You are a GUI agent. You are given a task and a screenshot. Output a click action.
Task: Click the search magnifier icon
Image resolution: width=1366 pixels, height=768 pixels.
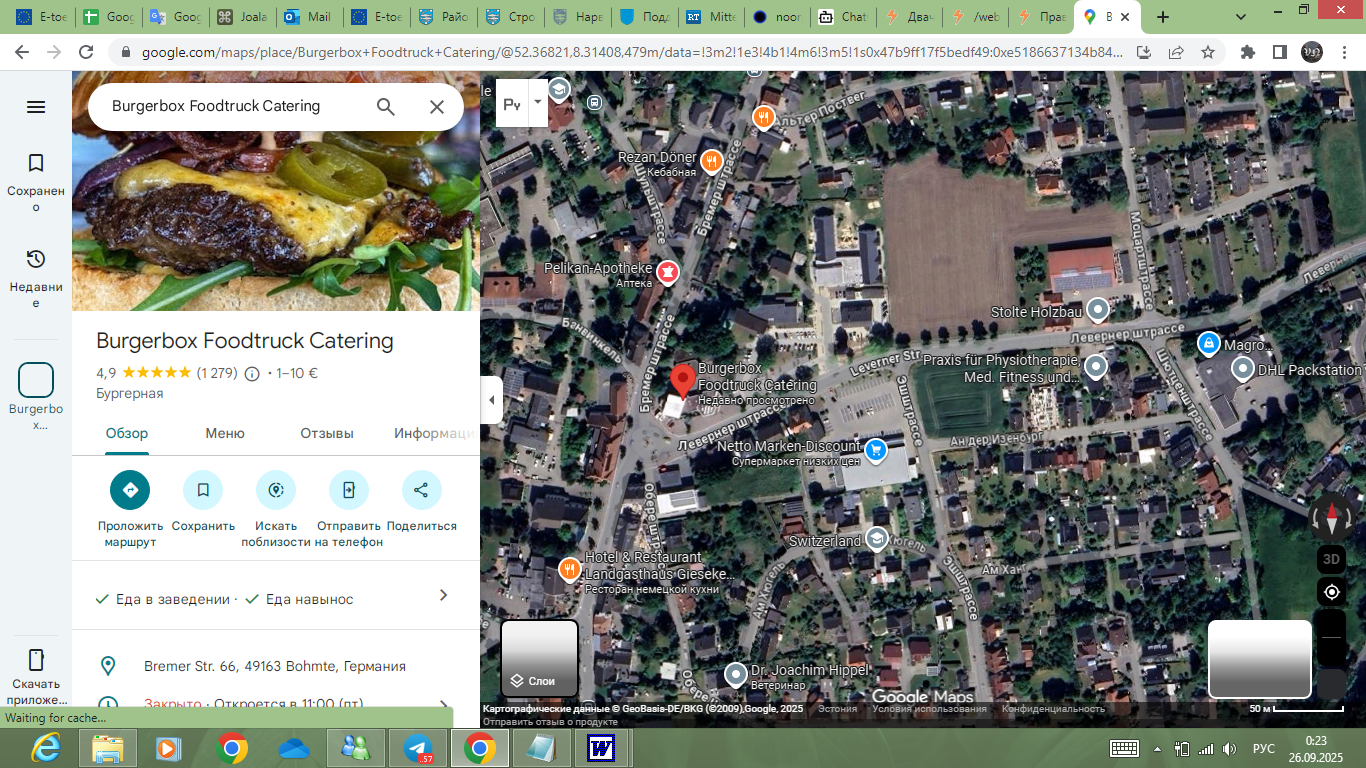click(x=386, y=107)
